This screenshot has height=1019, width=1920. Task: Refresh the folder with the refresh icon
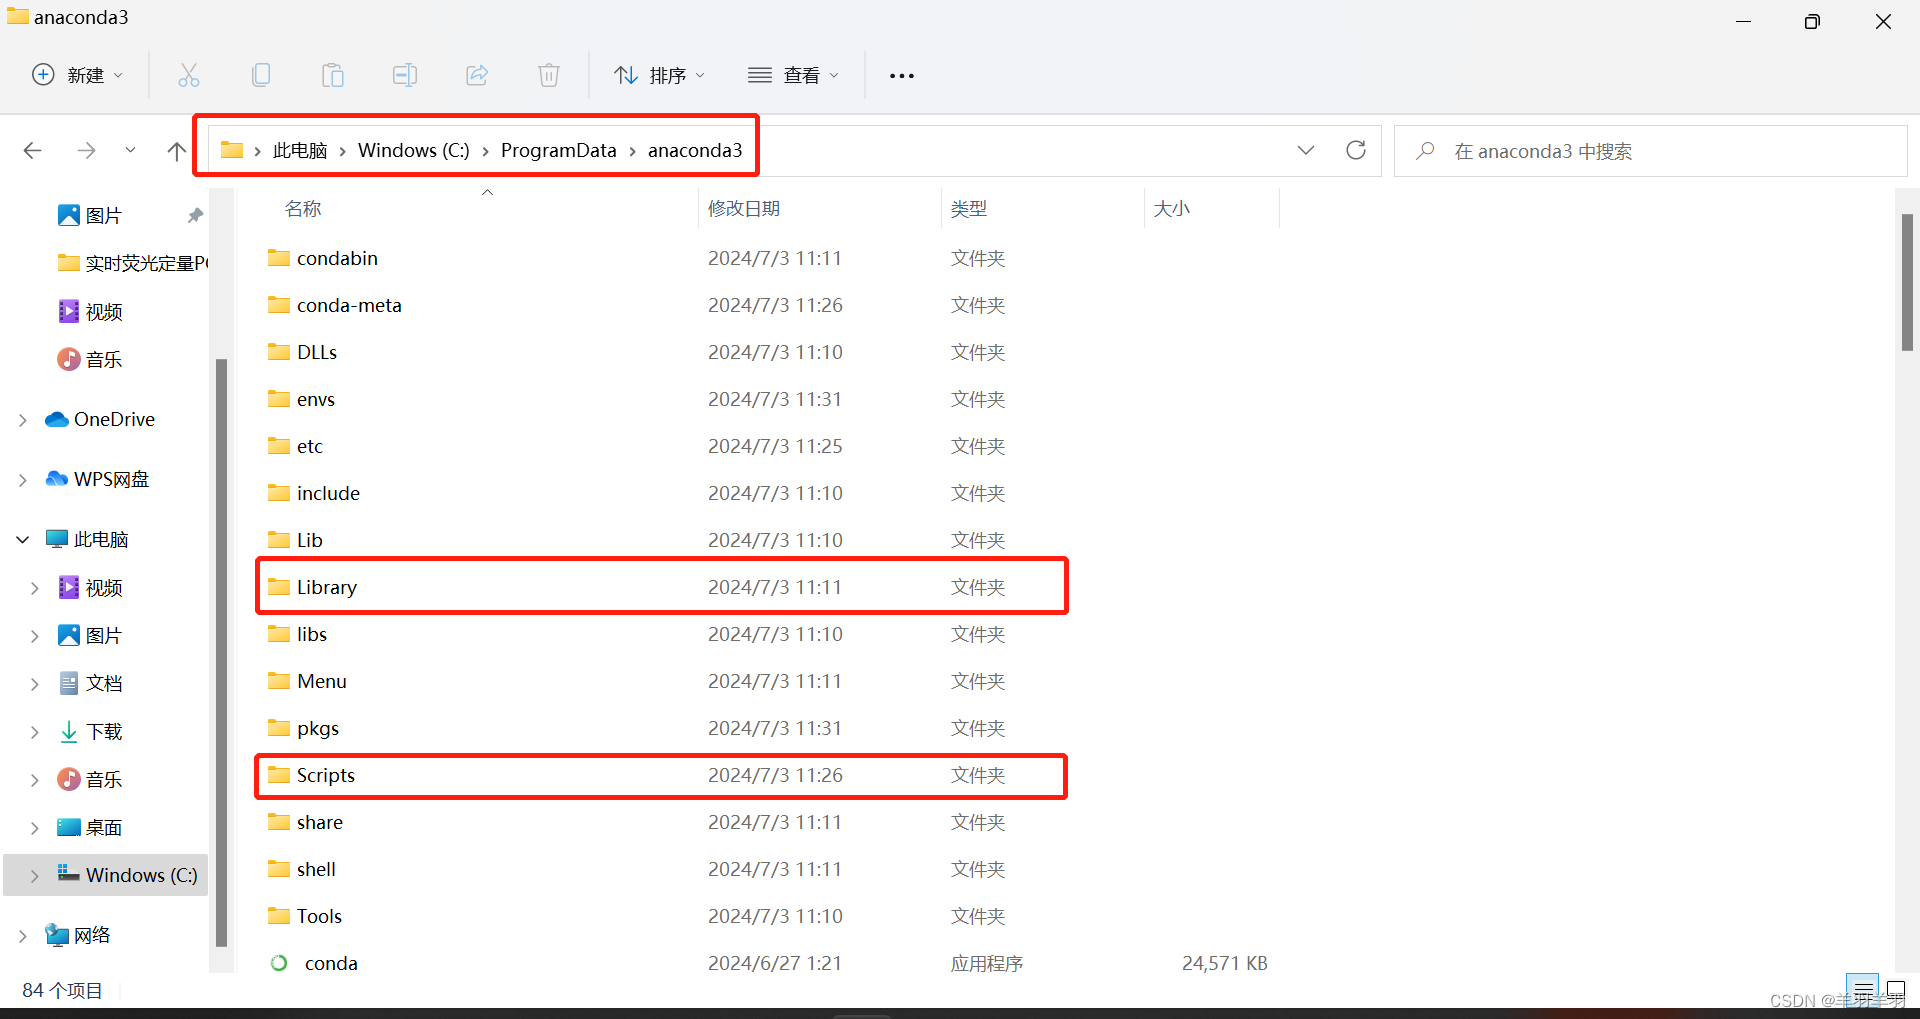(x=1356, y=150)
